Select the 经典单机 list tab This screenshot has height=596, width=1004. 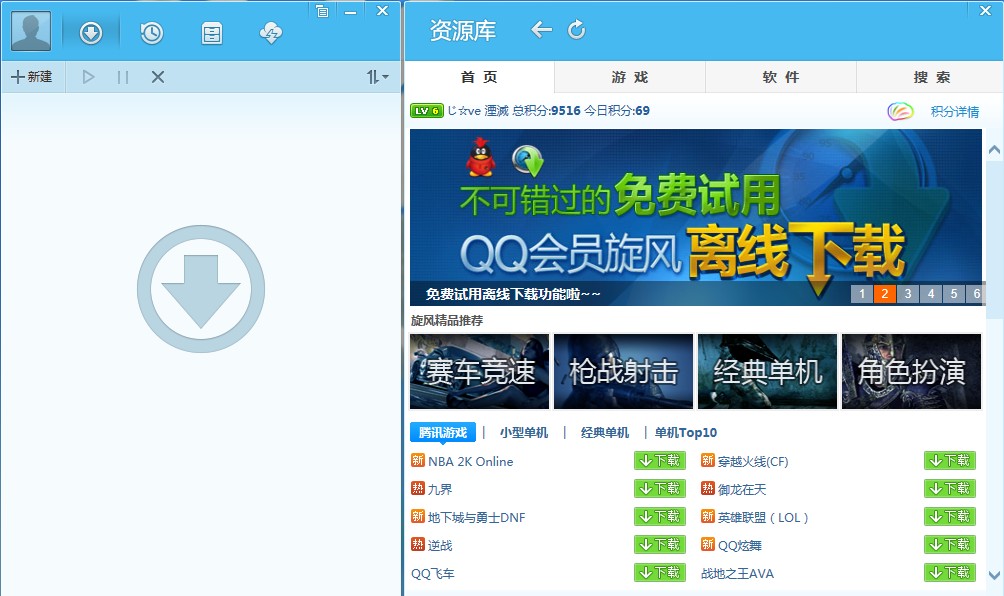coord(604,433)
